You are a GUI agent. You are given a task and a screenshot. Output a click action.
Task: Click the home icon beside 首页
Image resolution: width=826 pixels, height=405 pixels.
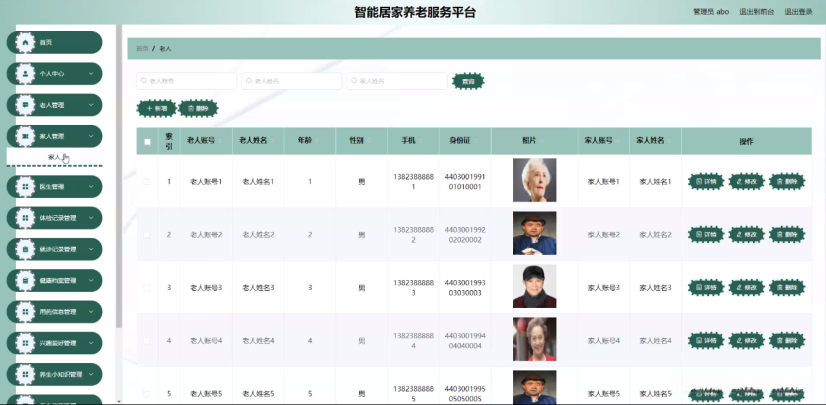[x=25, y=42]
